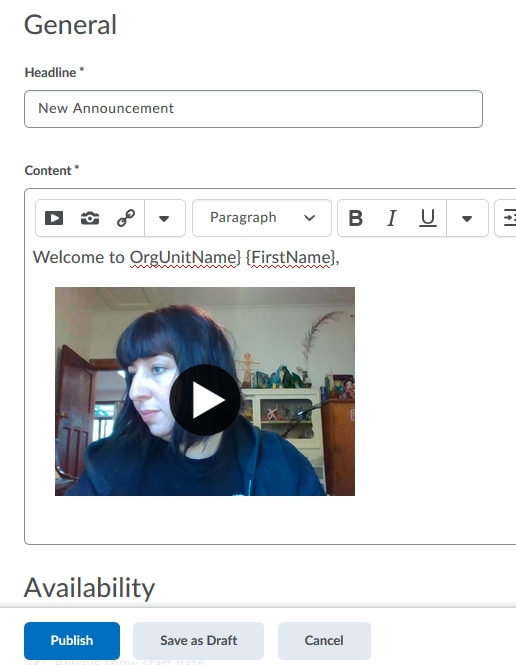
Task: Click the Headline input field
Action: pyautogui.click(x=253, y=109)
